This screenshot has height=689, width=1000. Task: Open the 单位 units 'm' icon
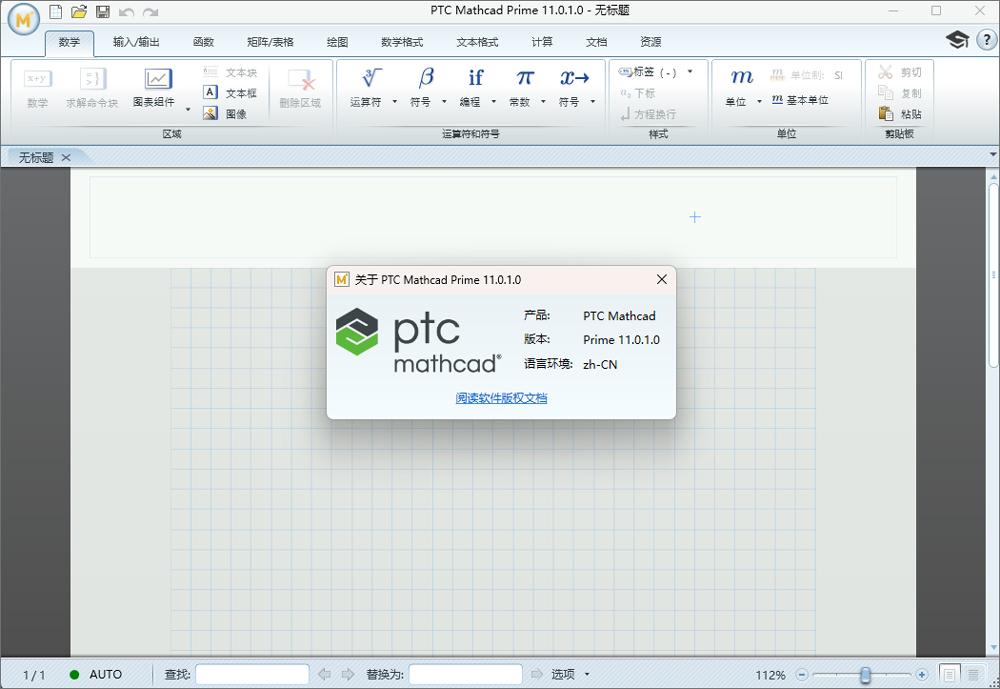[x=742, y=77]
